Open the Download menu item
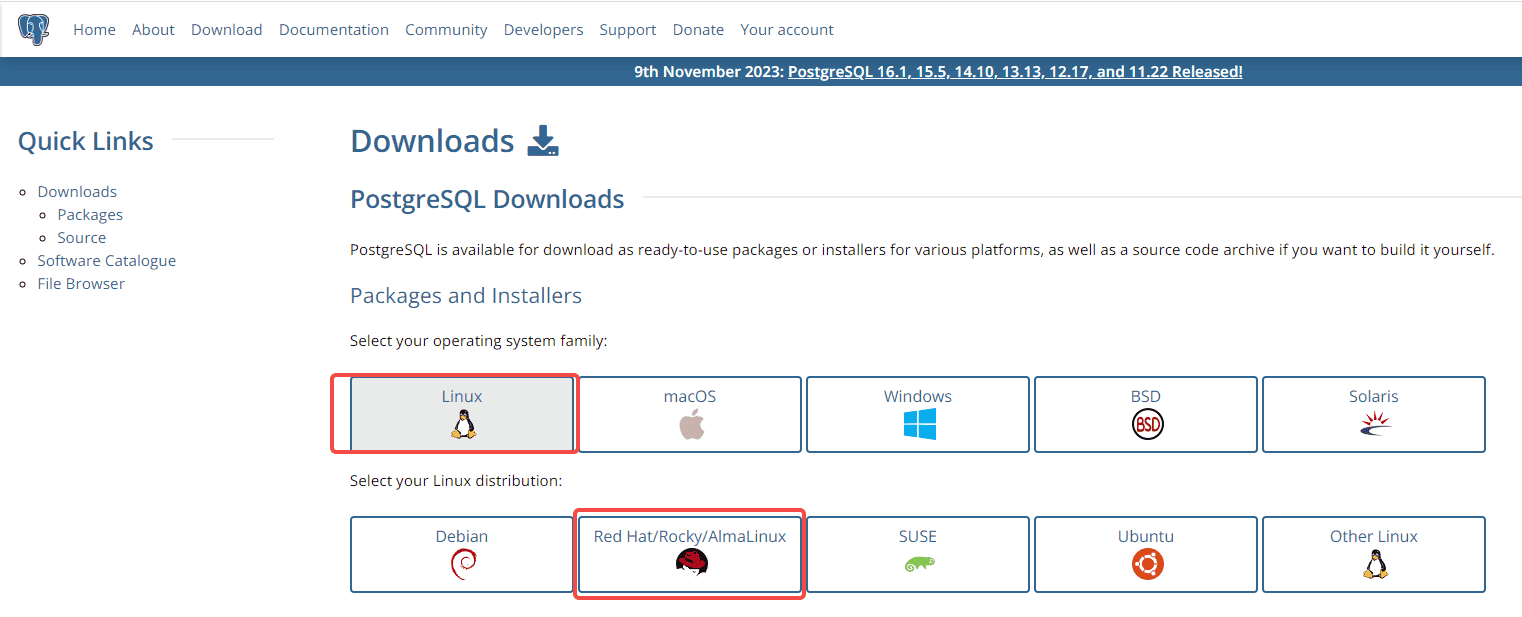1522x617 pixels. (226, 29)
